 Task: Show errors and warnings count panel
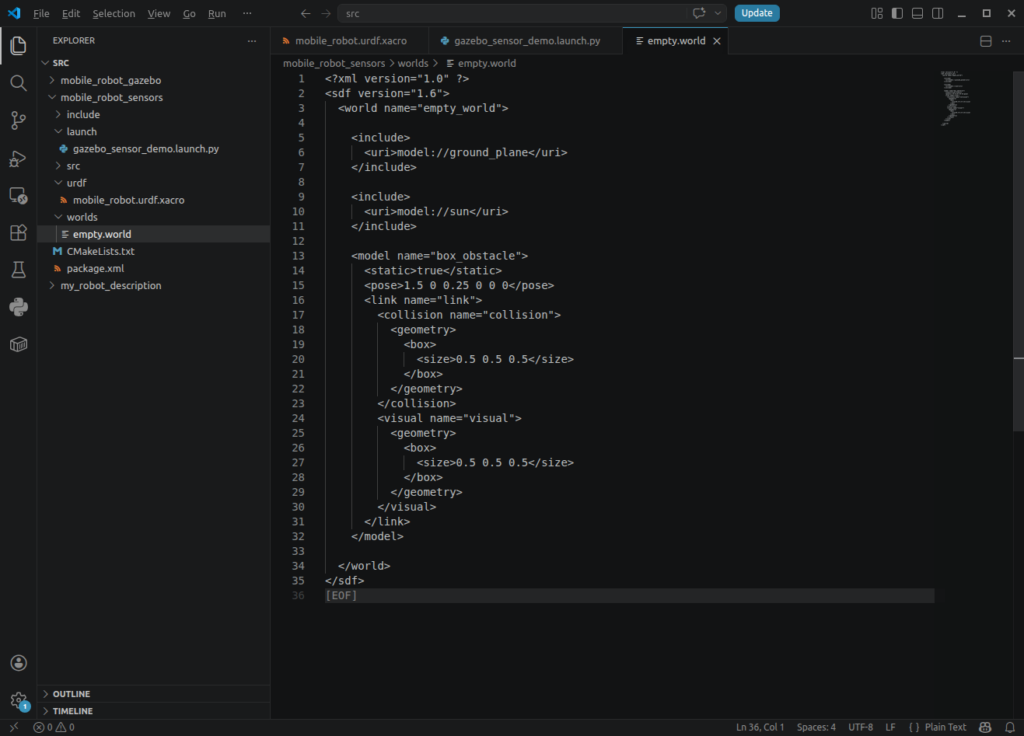tap(54, 727)
